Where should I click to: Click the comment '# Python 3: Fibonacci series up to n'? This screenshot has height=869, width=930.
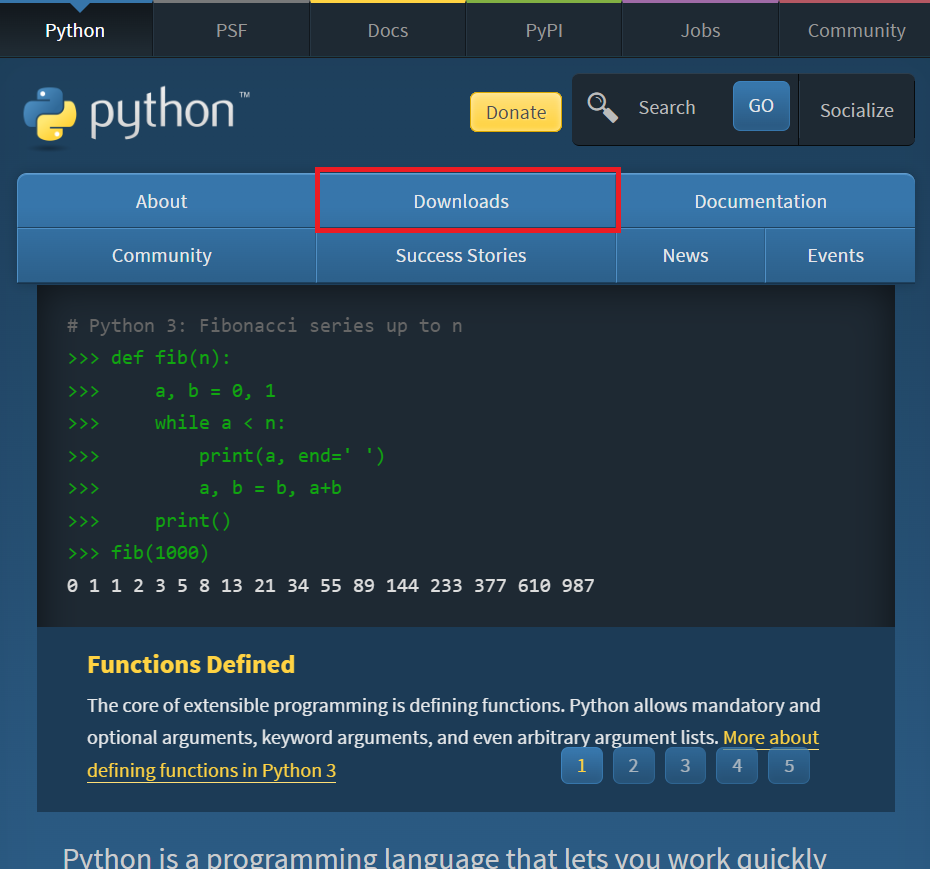pos(265,326)
